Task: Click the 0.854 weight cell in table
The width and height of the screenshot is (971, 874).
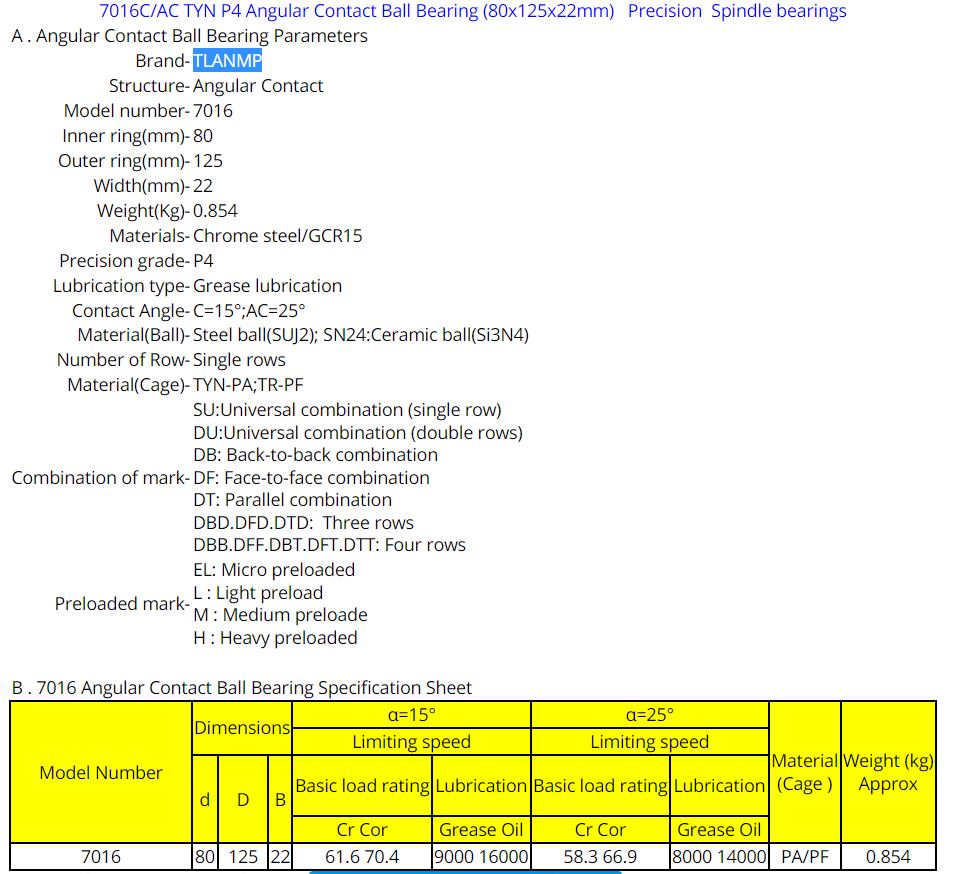Action: 888,857
